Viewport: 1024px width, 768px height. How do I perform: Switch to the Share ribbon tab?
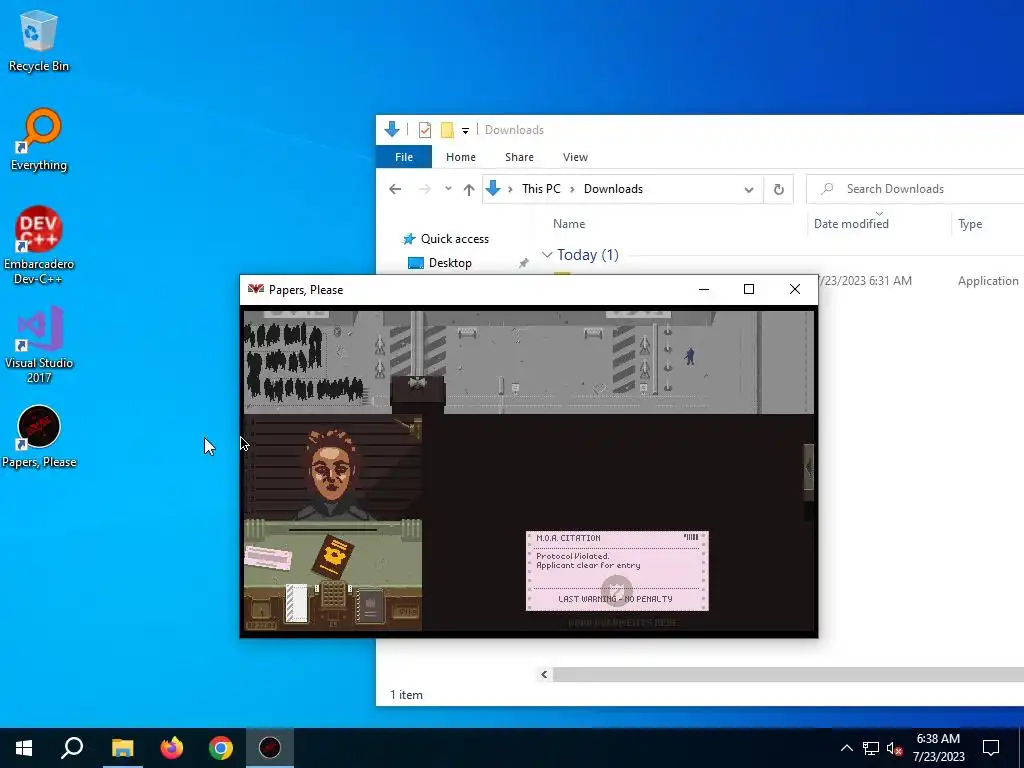[519, 157]
